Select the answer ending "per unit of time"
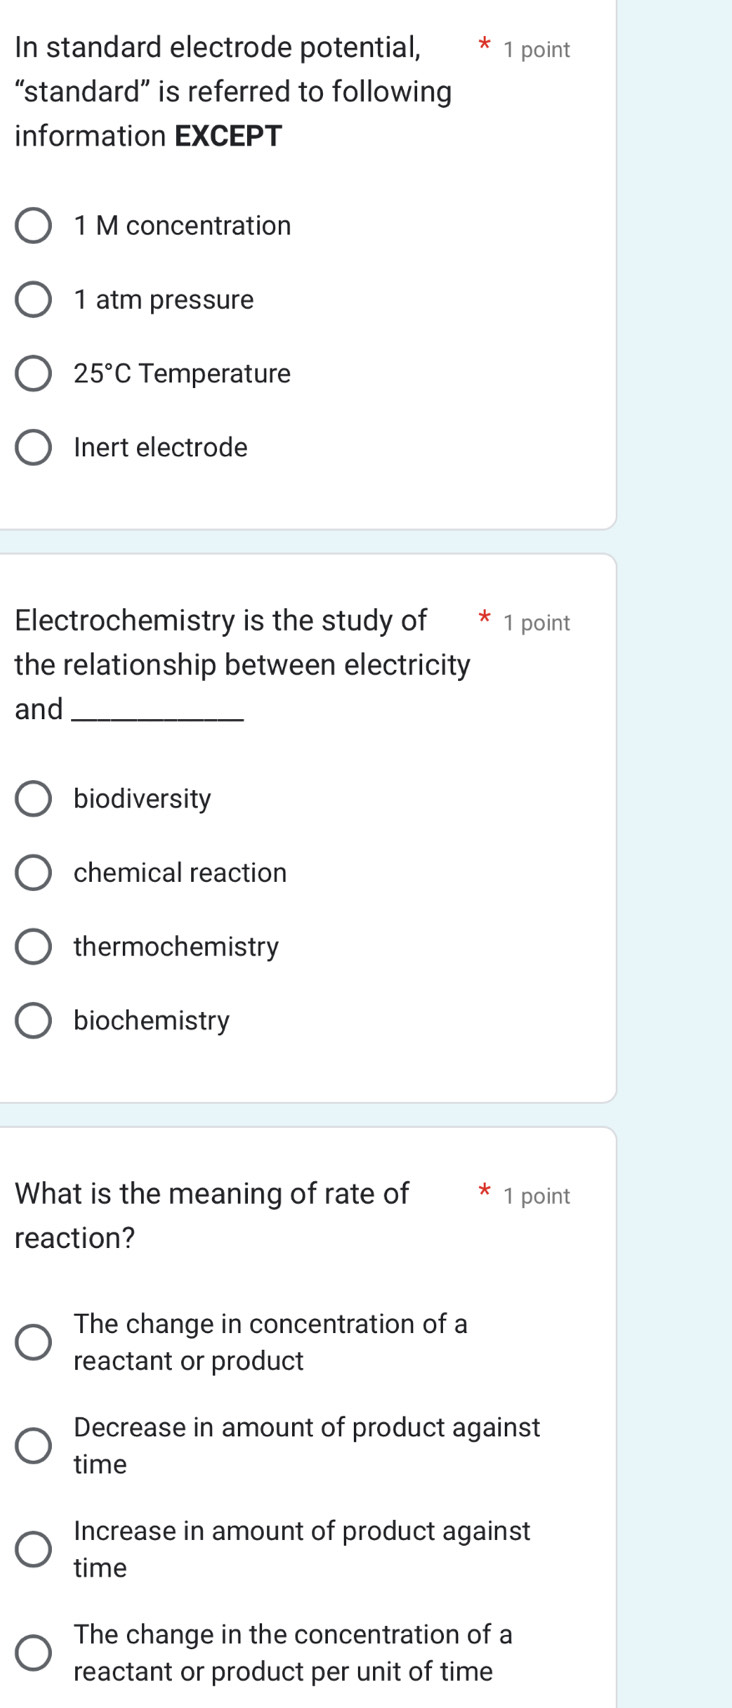 point(33,1653)
